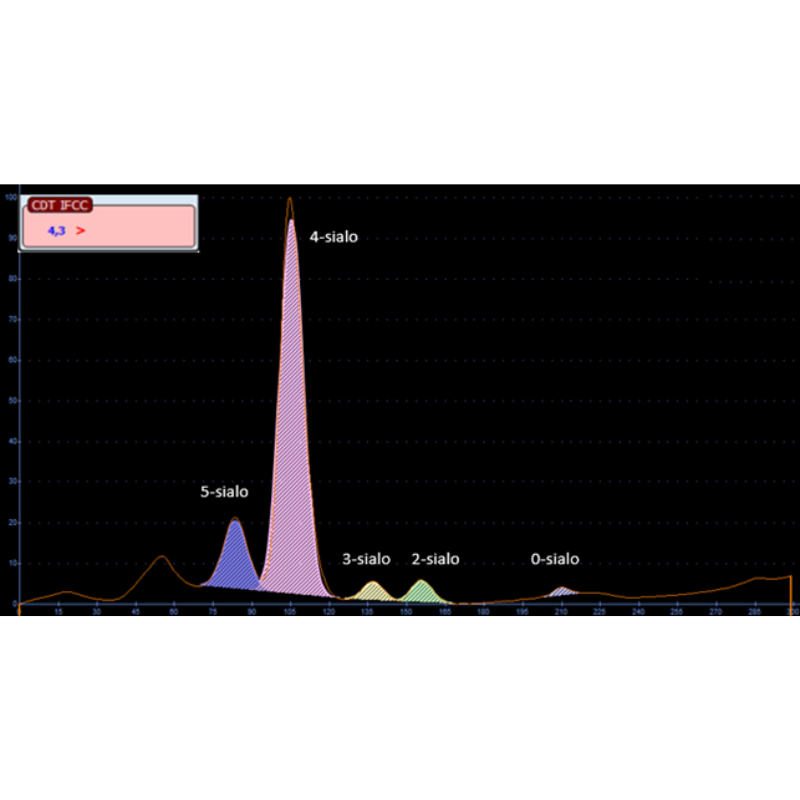Click the 3-sialo text label
Viewport: 800px width, 800px height.
pyautogui.click(x=366, y=559)
